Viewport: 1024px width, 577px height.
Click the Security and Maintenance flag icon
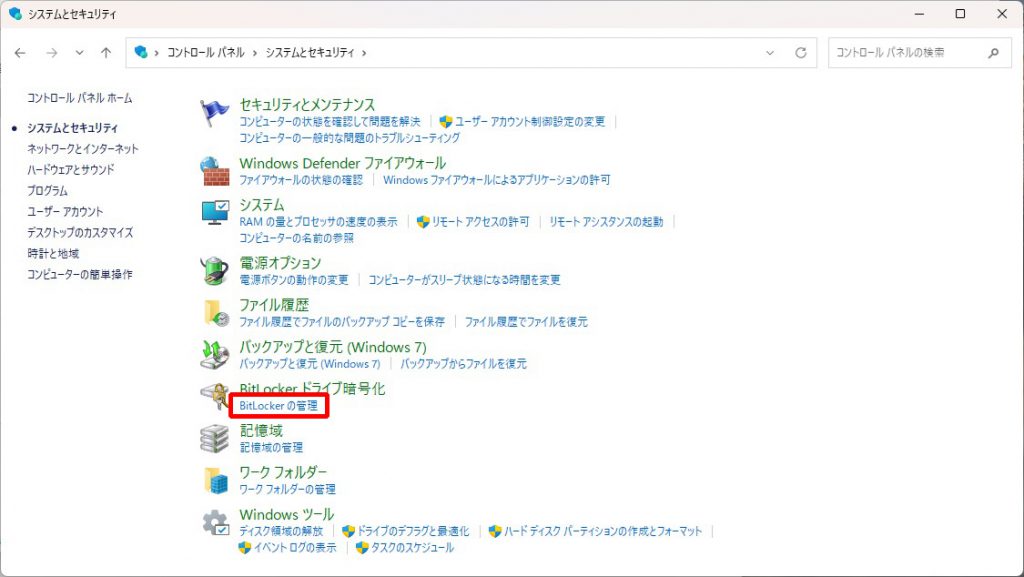click(x=214, y=112)
